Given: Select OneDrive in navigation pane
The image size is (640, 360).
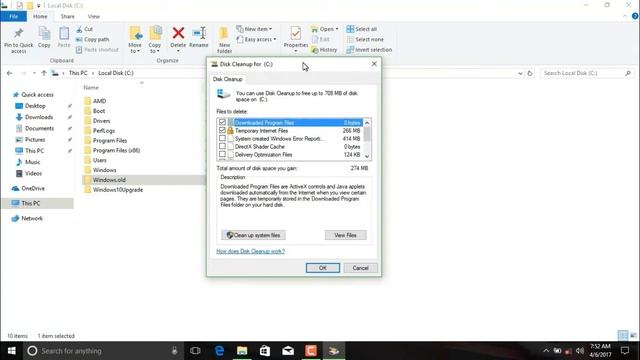Looking at the screenshot, I should click(x=33, y=189).
